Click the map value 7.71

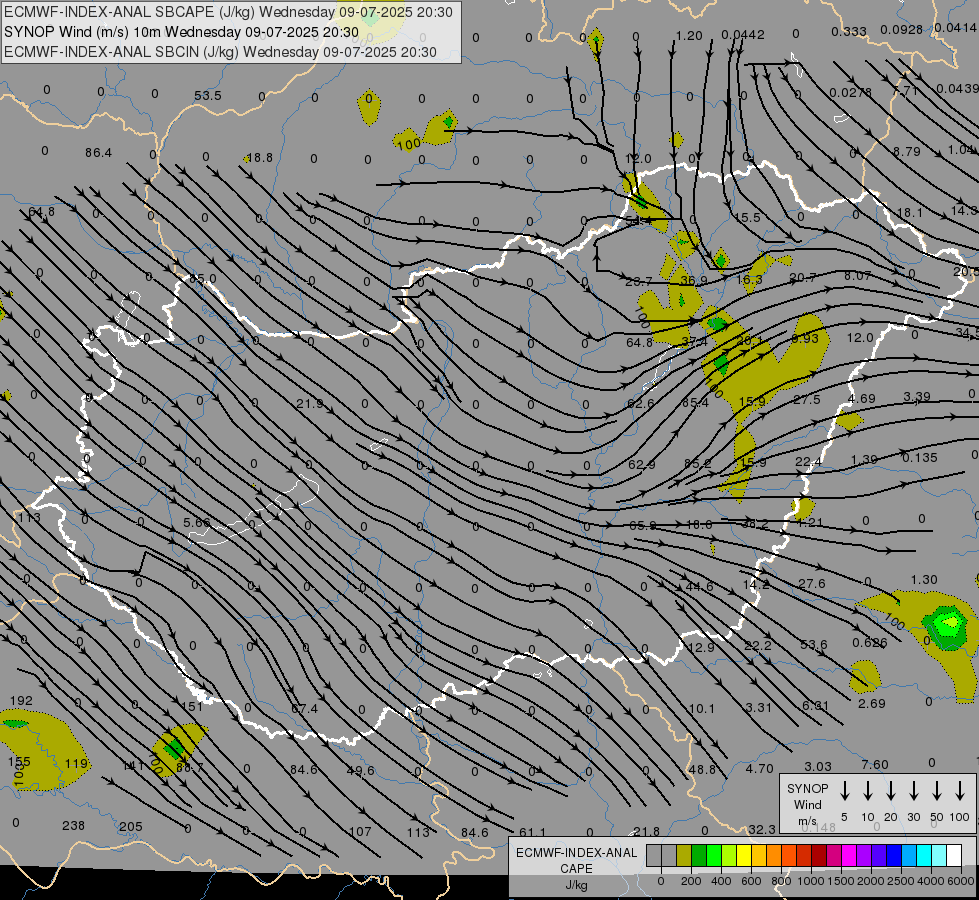coord(905,91)
